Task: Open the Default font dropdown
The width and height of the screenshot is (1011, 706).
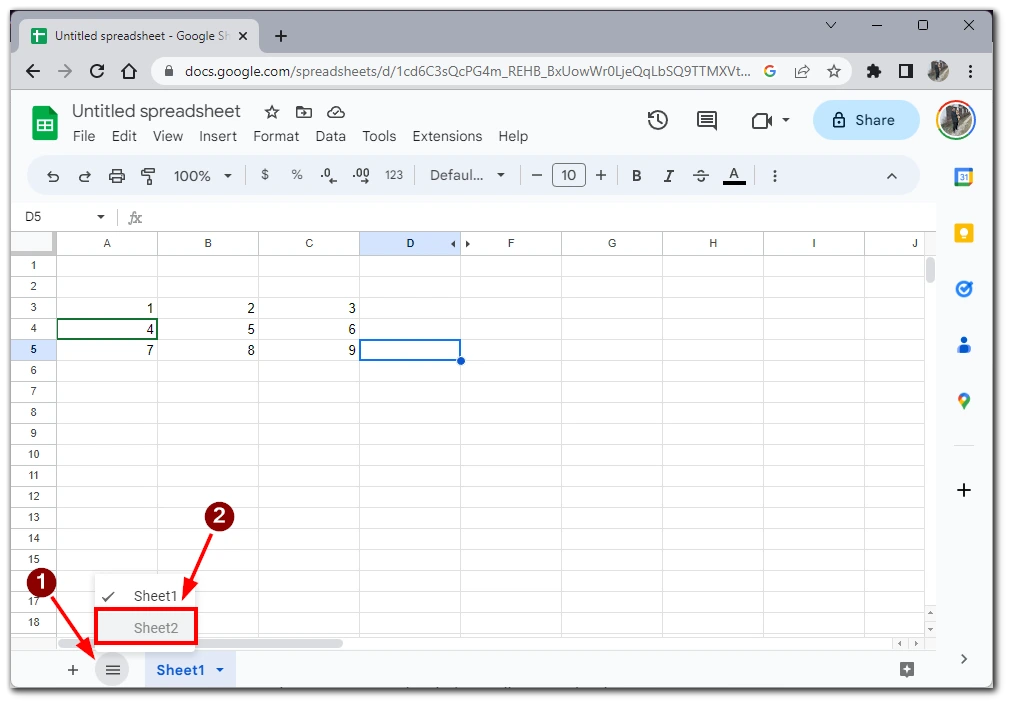Action: 467,175
